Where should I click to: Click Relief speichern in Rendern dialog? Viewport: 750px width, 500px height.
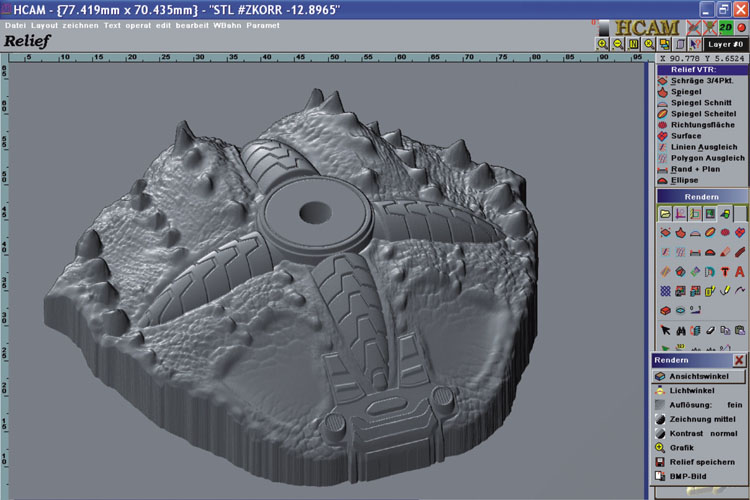click(x=699, y=462)
